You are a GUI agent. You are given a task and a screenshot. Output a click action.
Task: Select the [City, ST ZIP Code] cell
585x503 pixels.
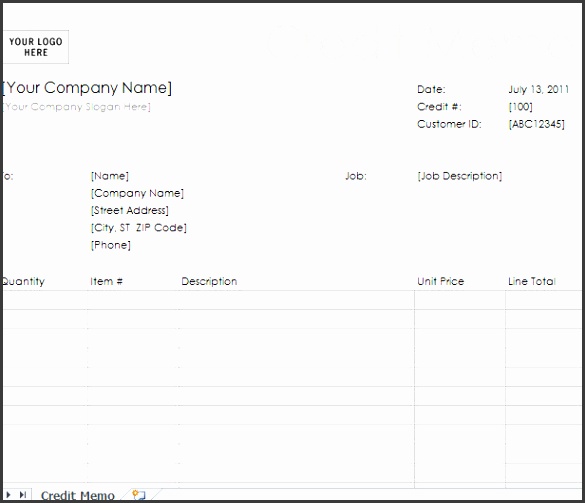pyautogui.click(x=138, y=228)
